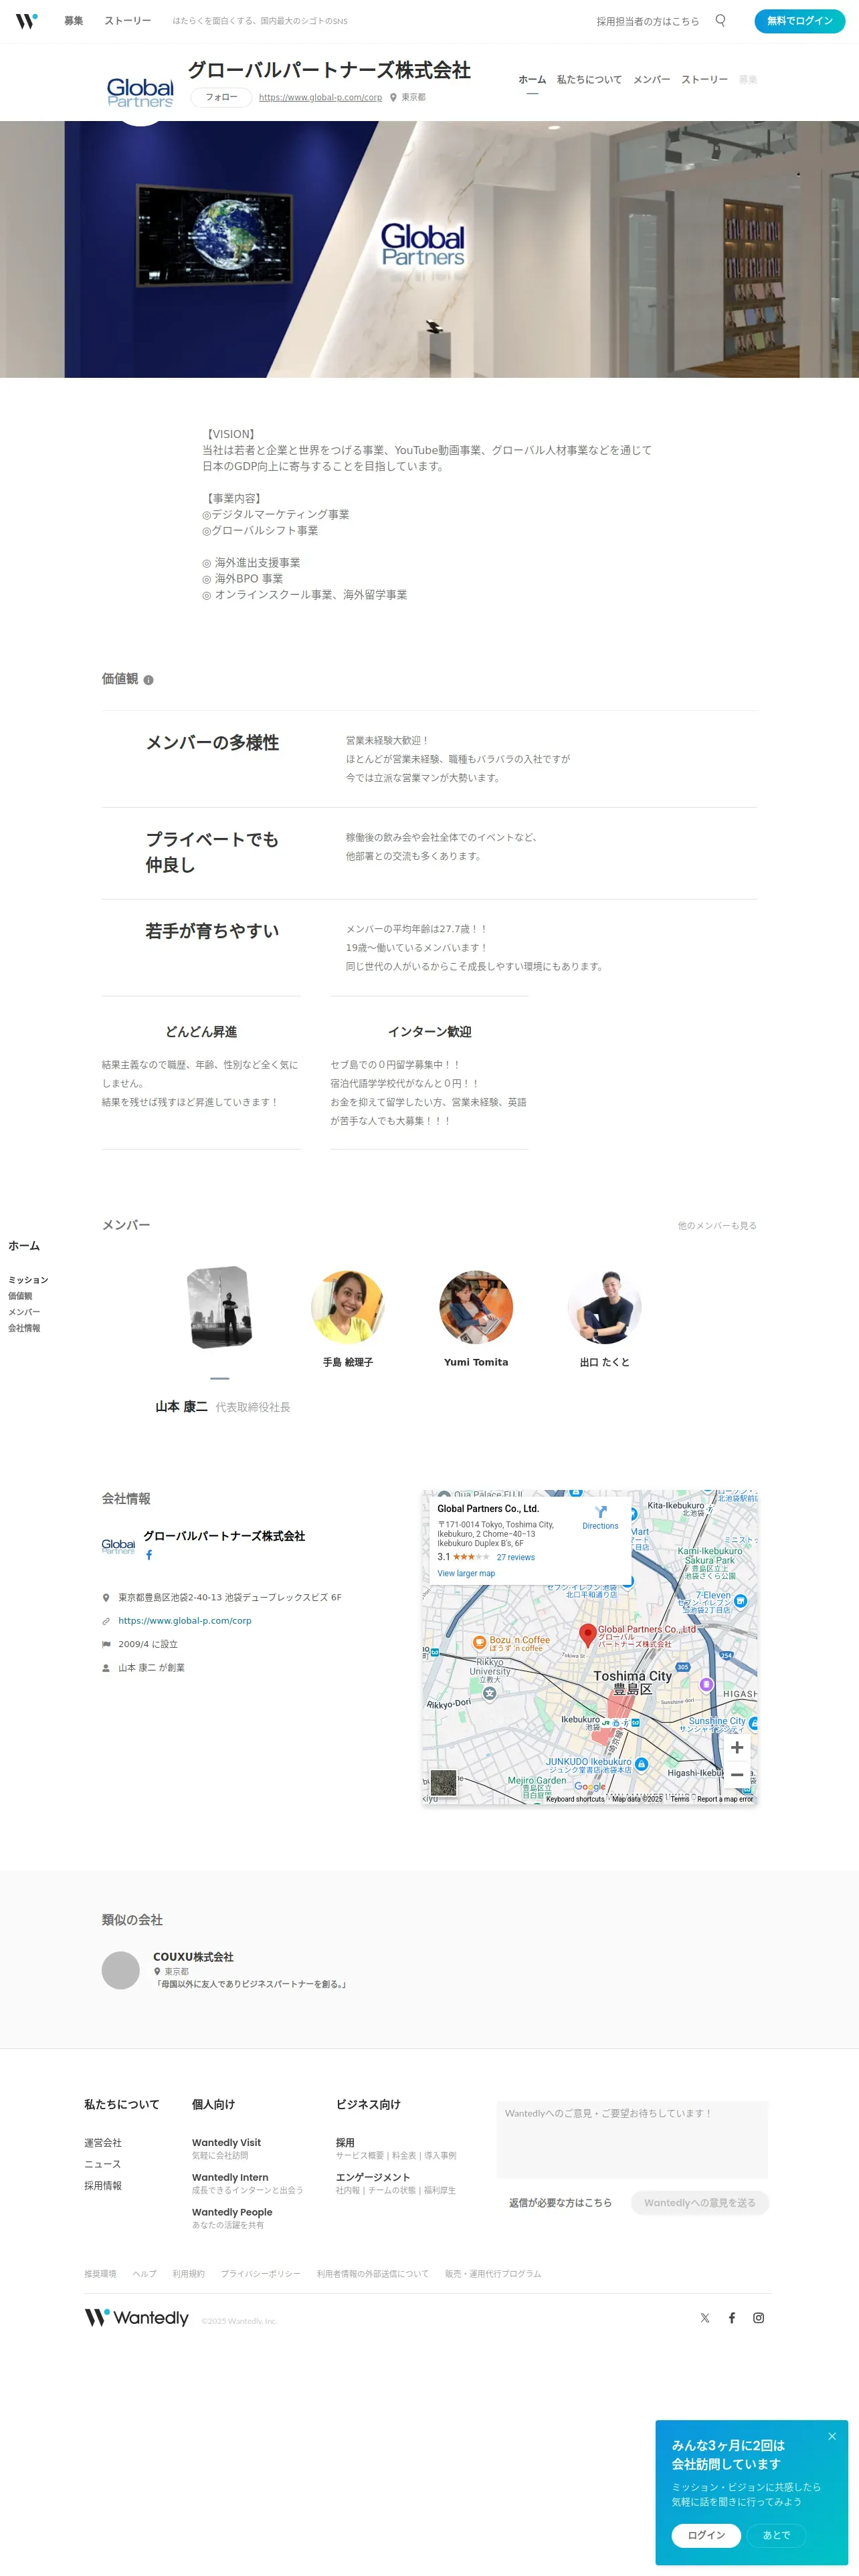Open Wantedly Intern footer link
Image resolution: width=859 pixels, height=2576 pixels.
(x=230, y=2178)
